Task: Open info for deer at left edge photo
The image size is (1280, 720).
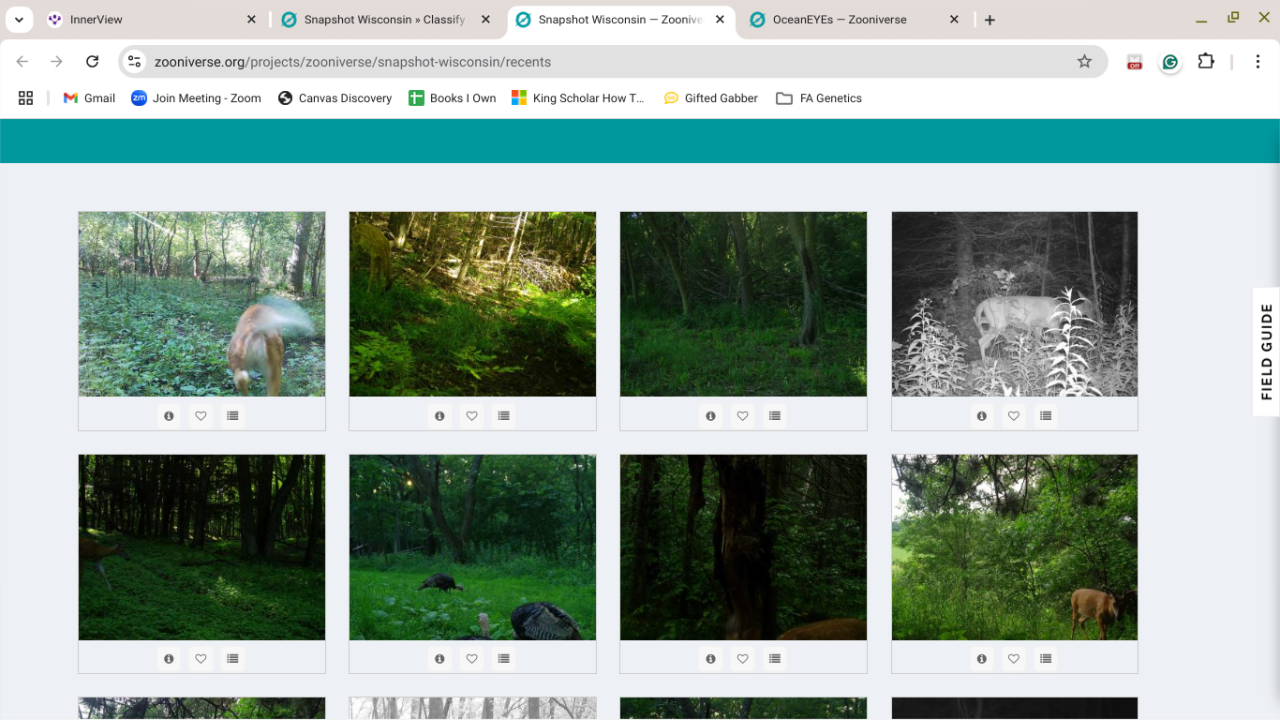Action: (x=169, y=659)
